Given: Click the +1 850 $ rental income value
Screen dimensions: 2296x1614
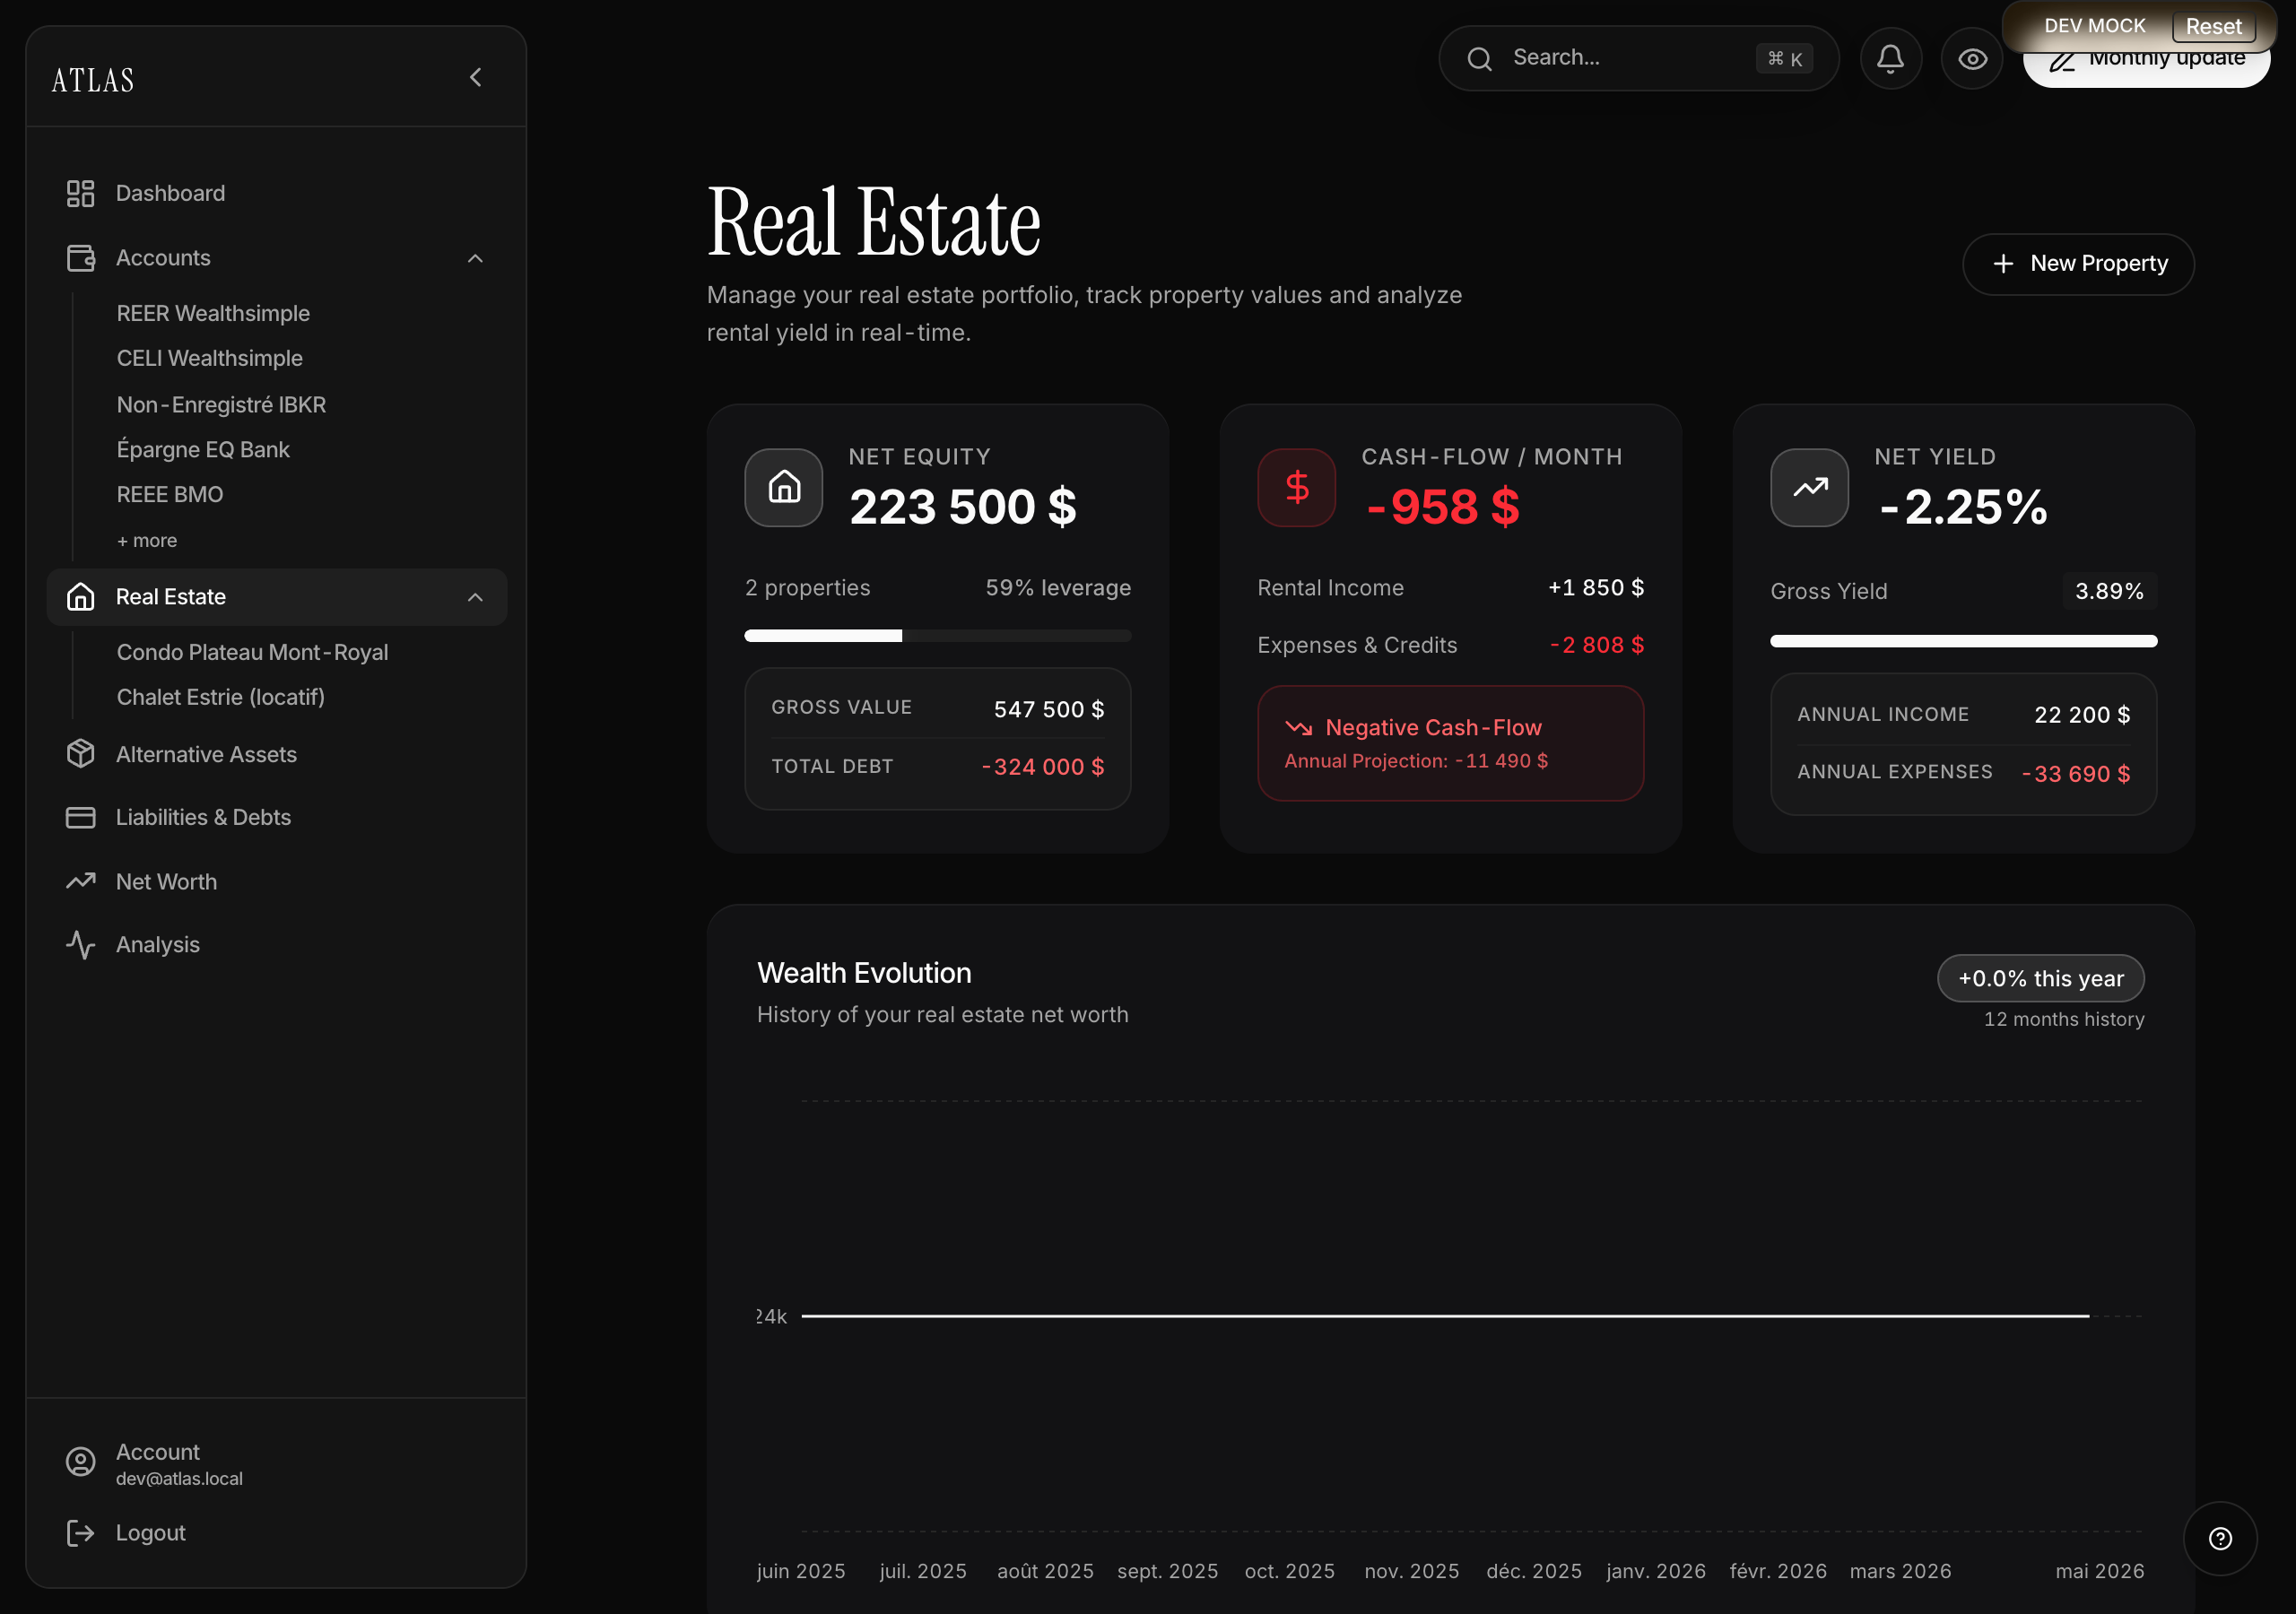Looking at the screenshot, I should click(1595, 587).
